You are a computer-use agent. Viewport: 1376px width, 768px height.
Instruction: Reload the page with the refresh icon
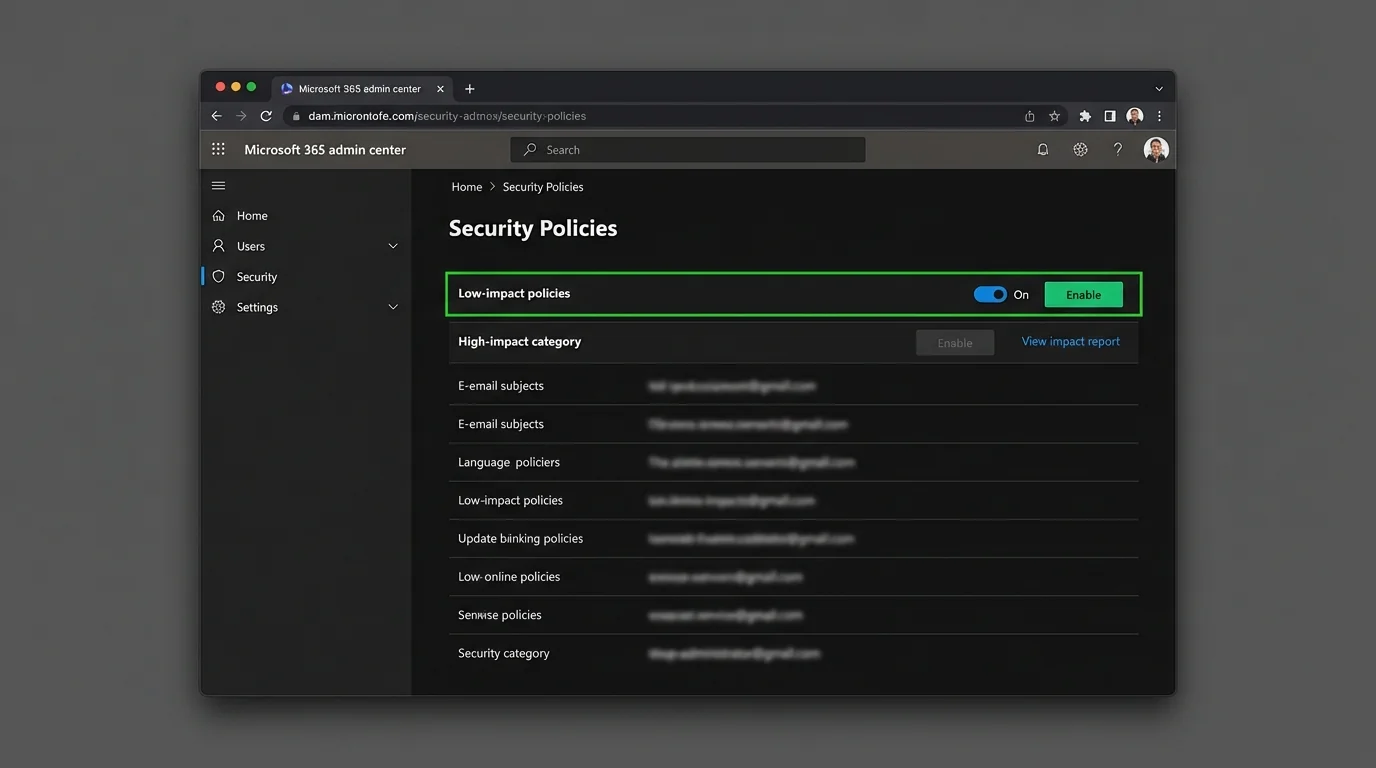265,115
